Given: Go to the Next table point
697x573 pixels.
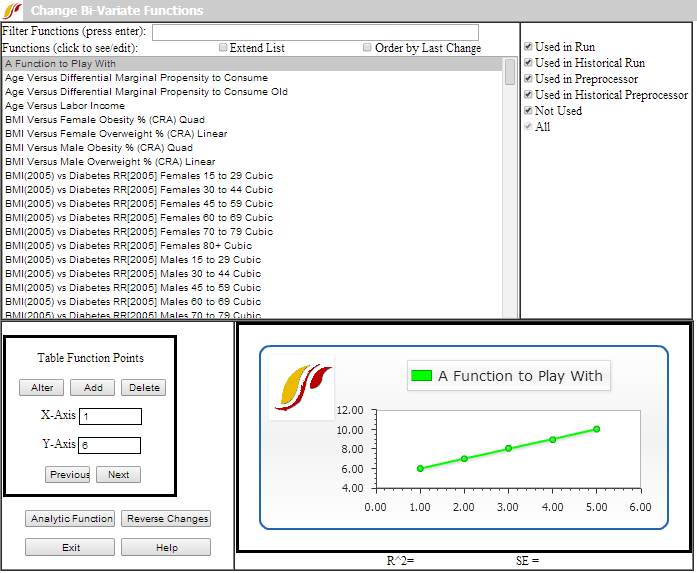Looking at the screenshot, I should tap(118, 475).
